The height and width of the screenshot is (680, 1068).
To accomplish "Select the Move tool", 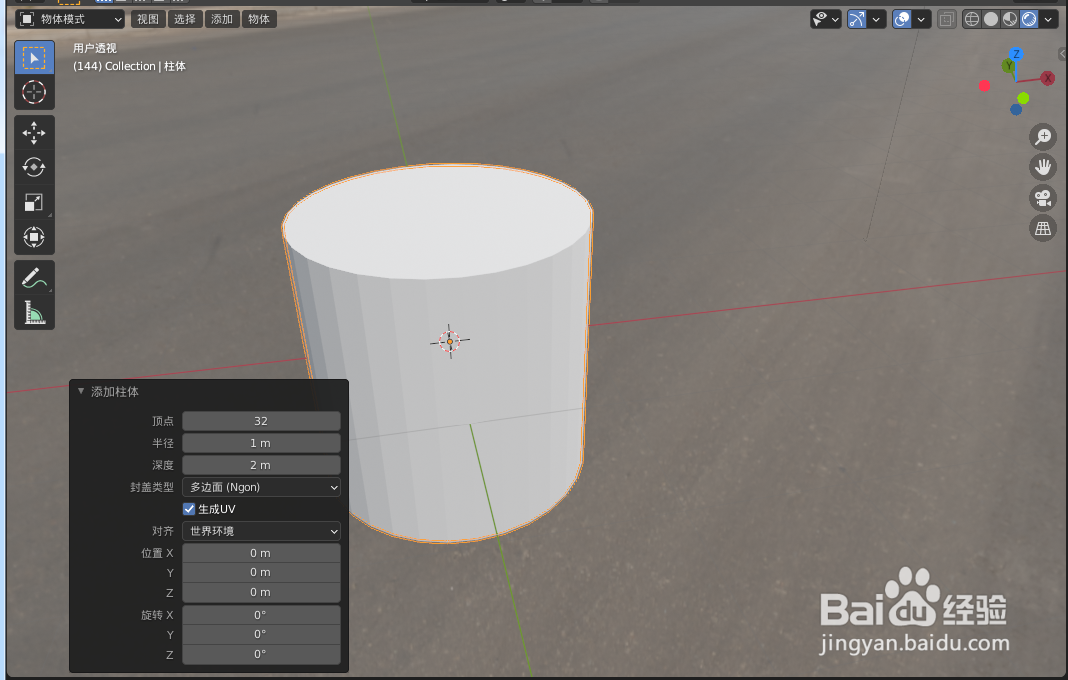I will point(34,132).
